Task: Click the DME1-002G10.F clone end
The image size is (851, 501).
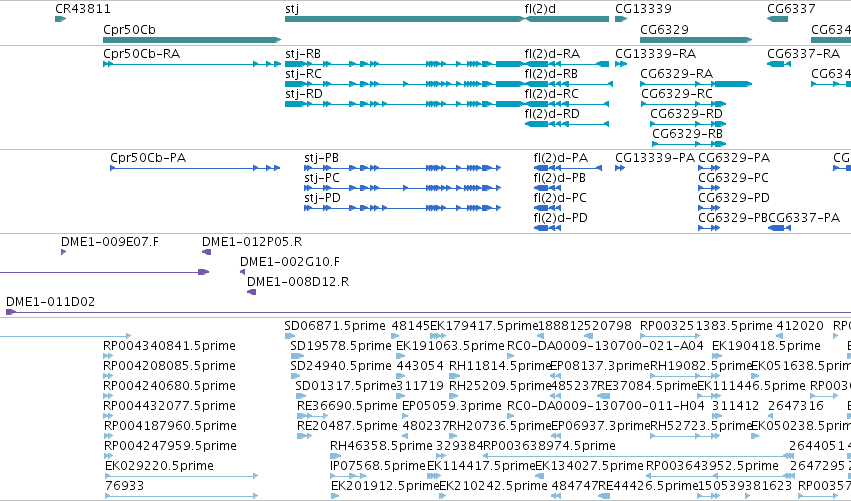Action: click(242, 272)
